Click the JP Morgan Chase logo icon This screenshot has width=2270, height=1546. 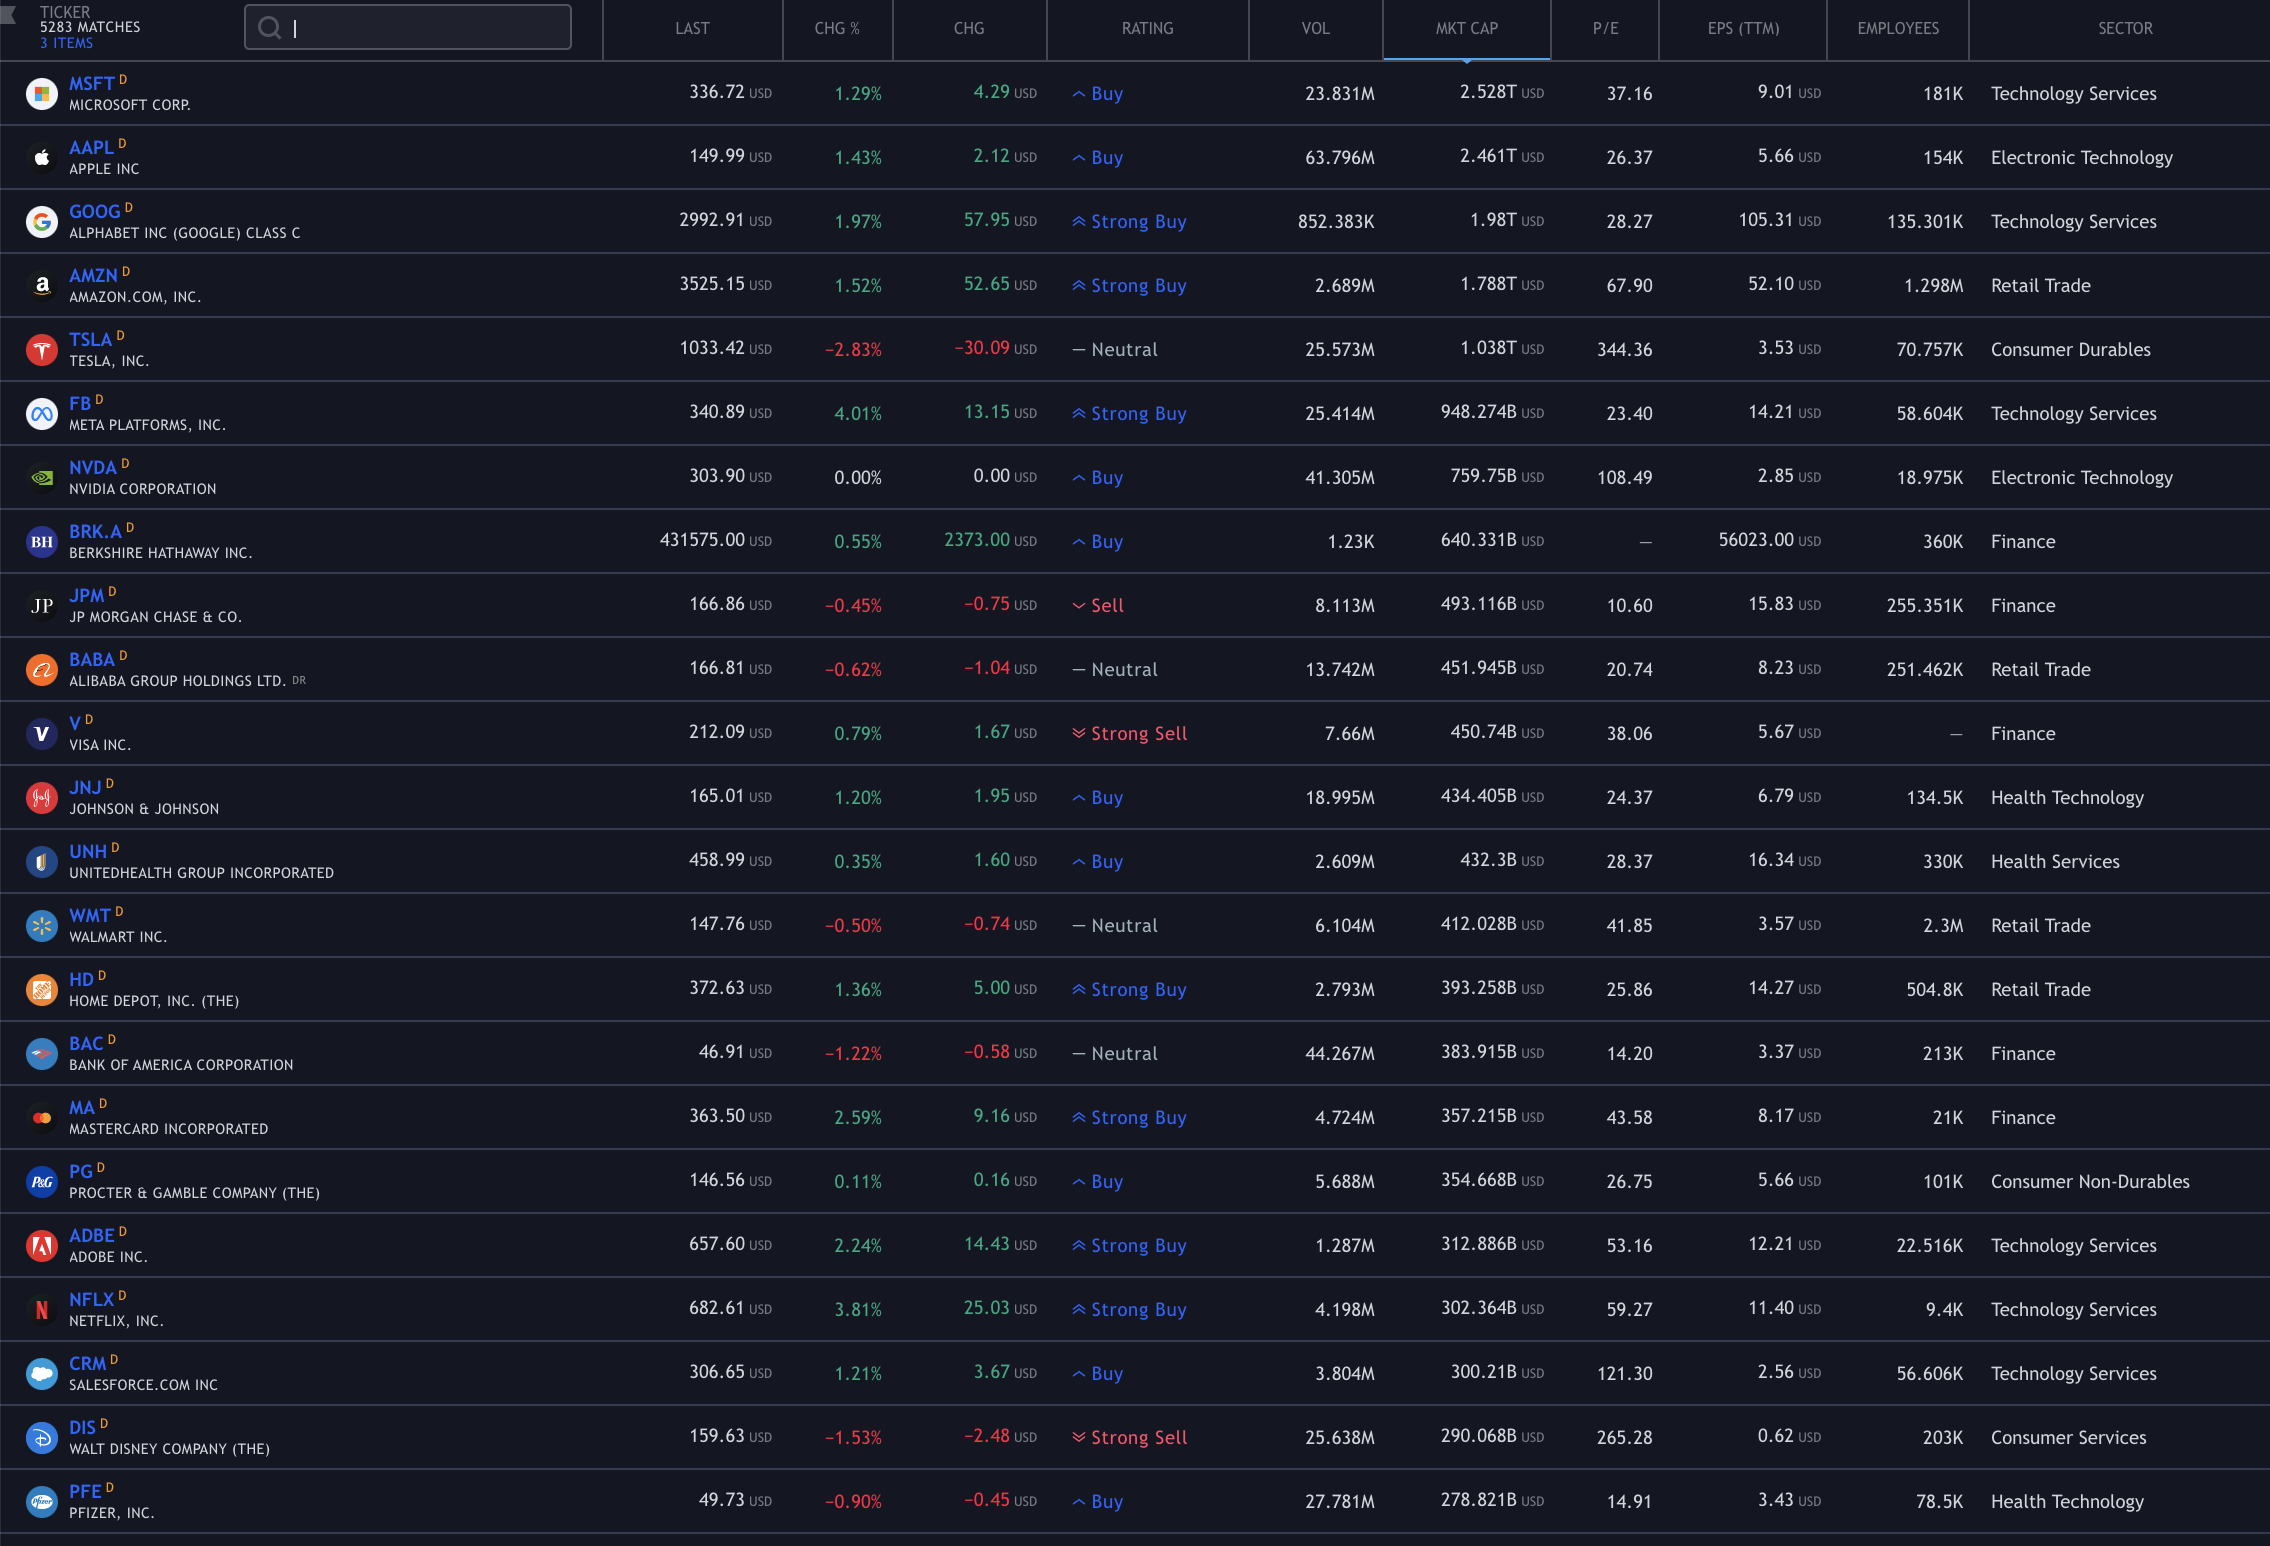click(x=42, y=605)
